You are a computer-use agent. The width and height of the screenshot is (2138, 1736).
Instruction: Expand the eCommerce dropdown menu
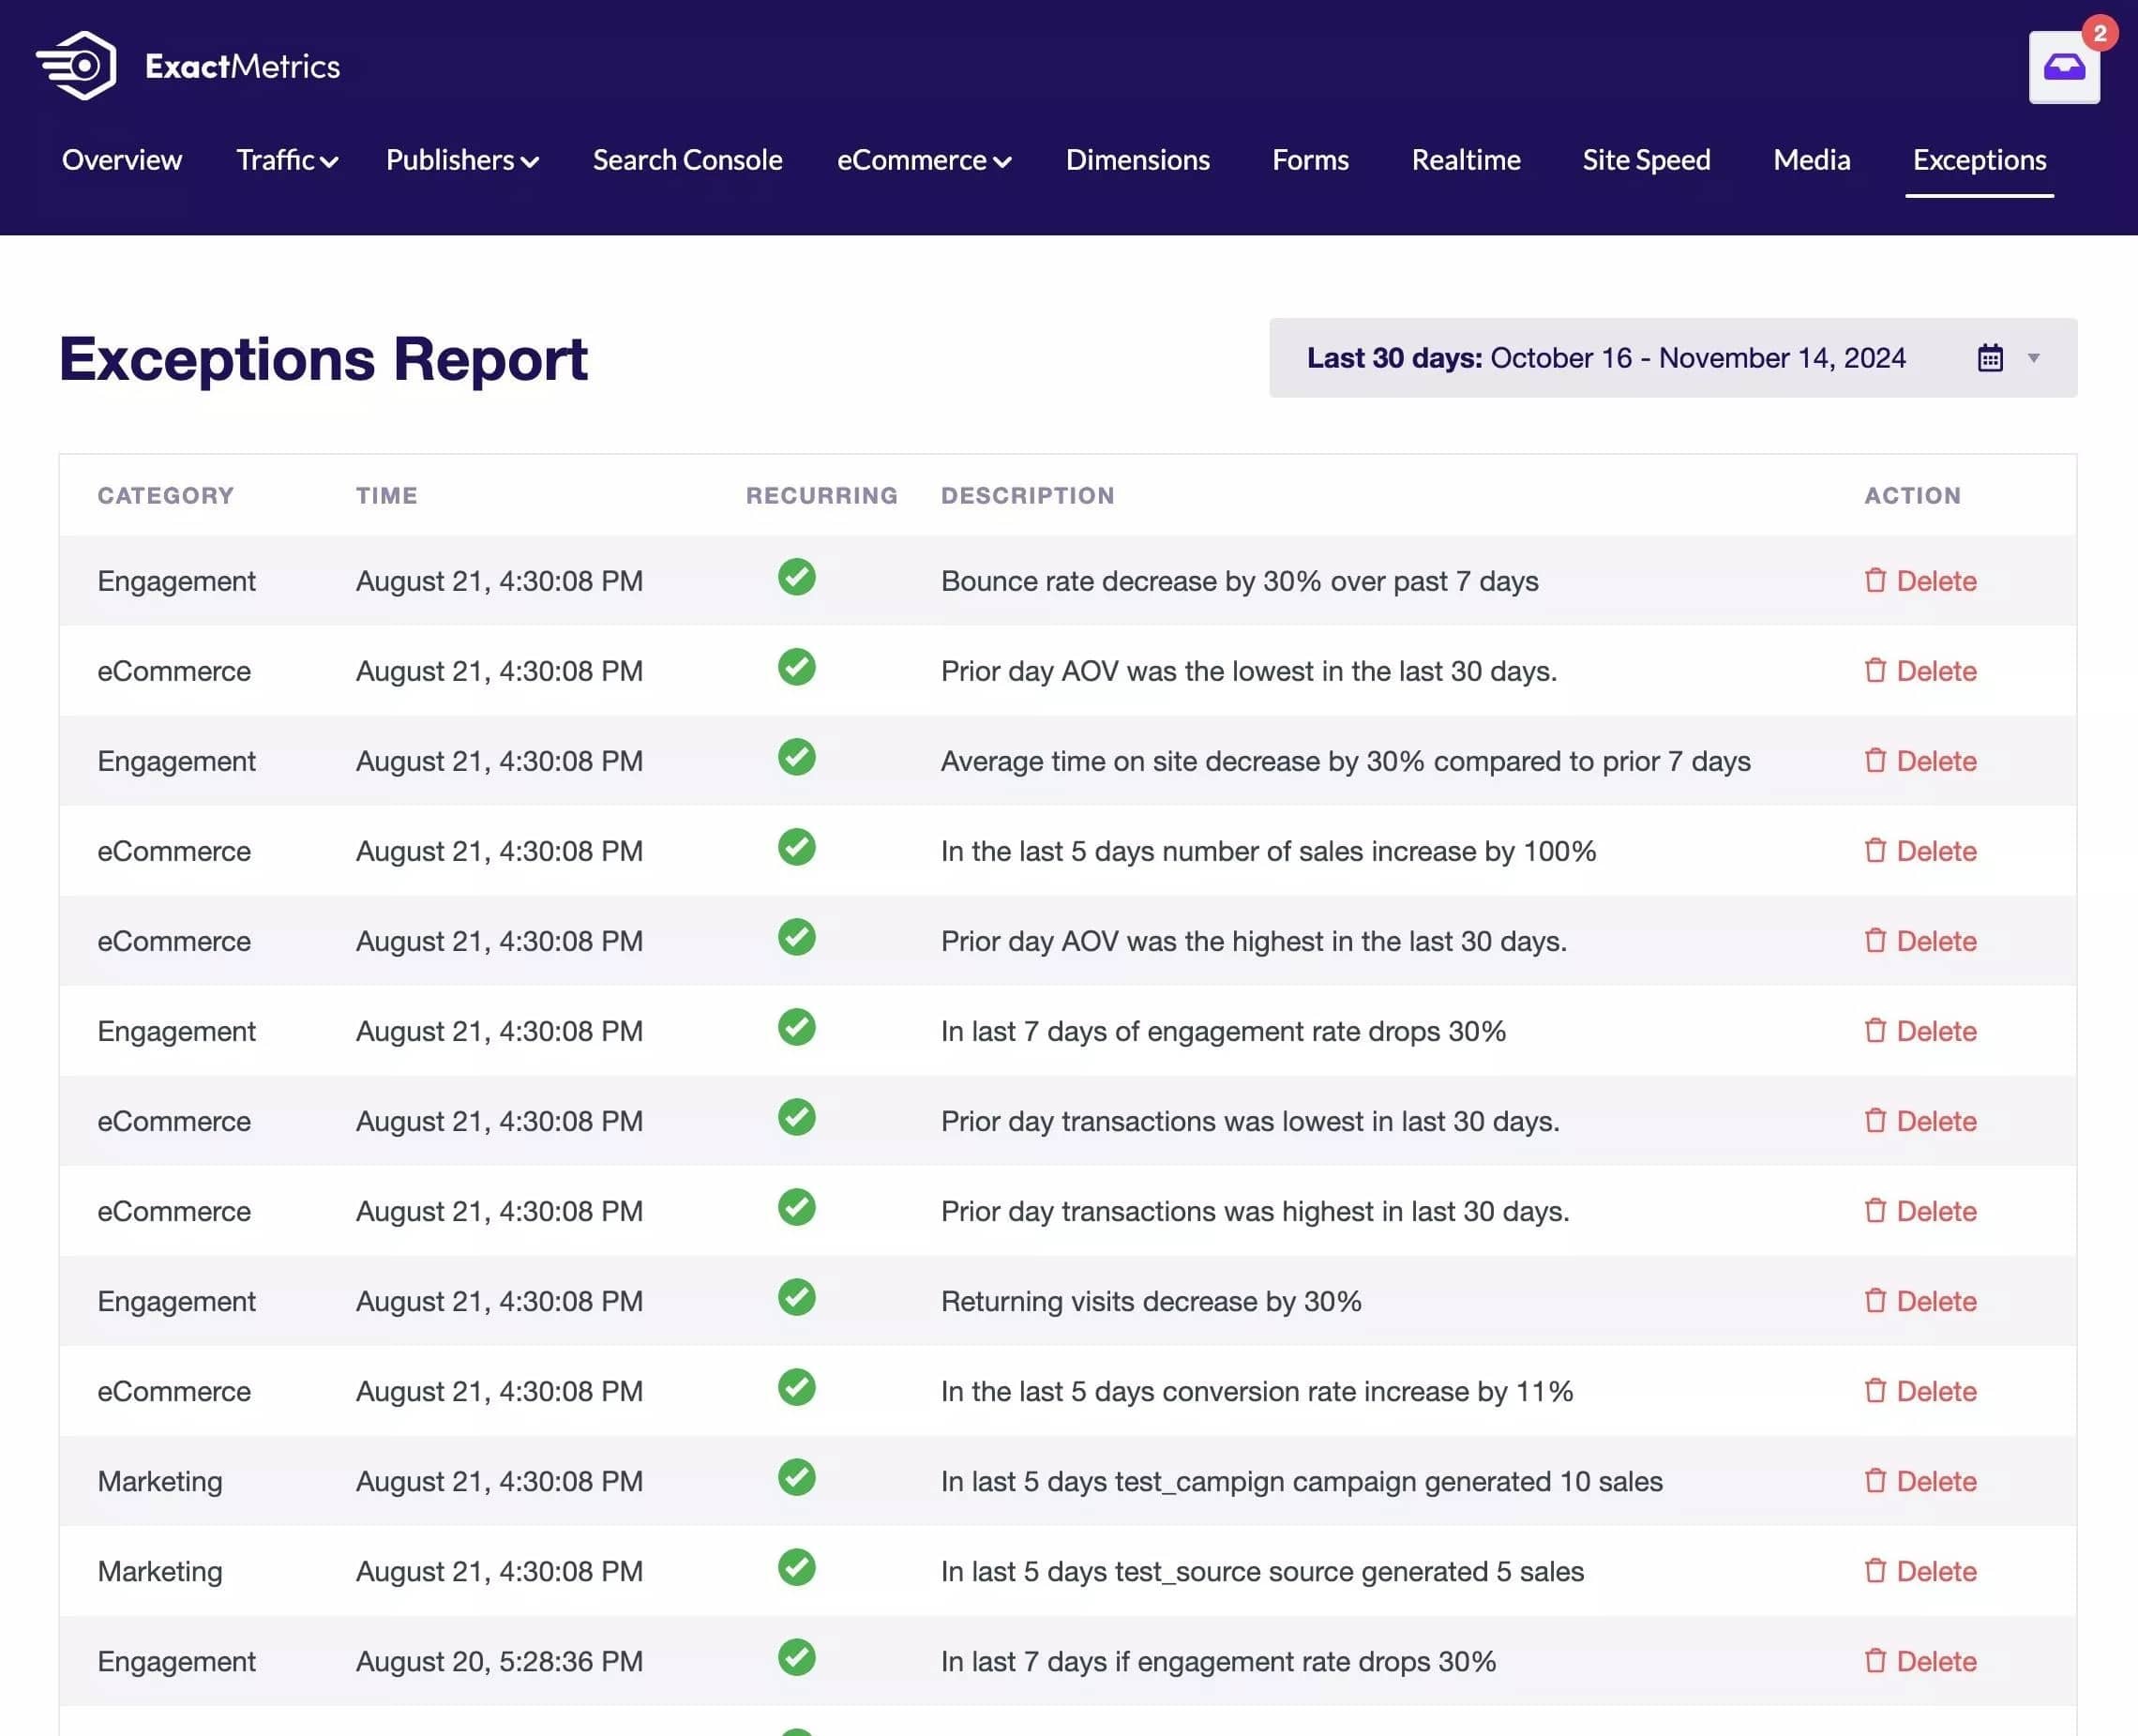924,160
